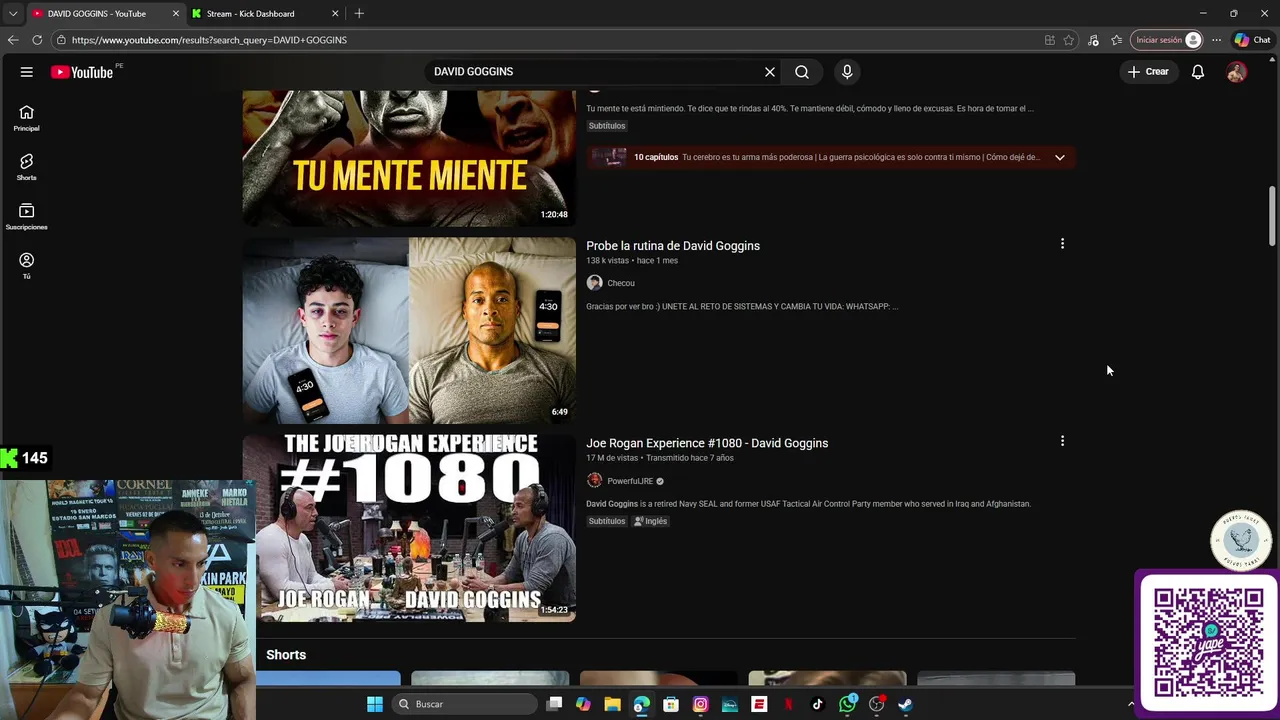1280x720 pixels.
Task: Open the Tú section in sidebar
Action: (27, 265)
